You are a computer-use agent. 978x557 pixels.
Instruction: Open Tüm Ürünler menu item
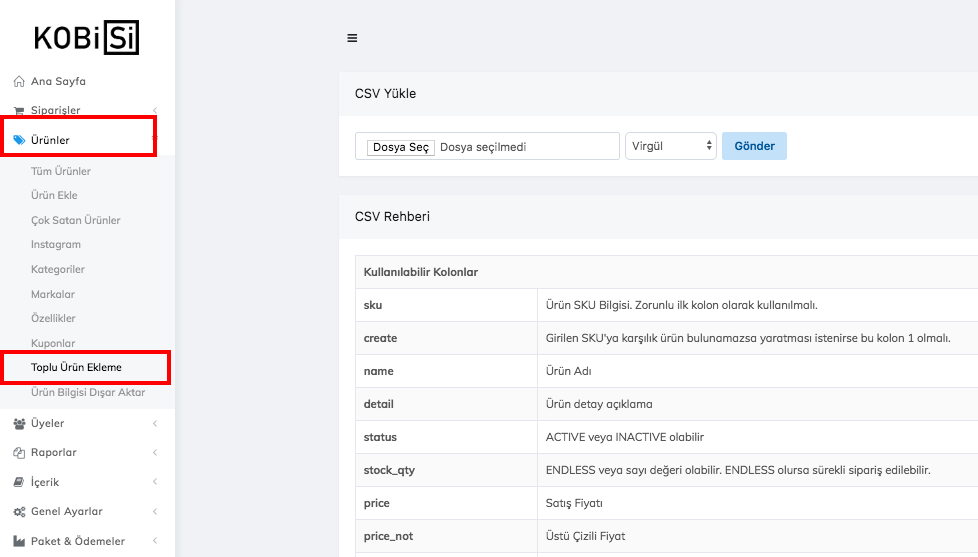[x=61, y=171]
